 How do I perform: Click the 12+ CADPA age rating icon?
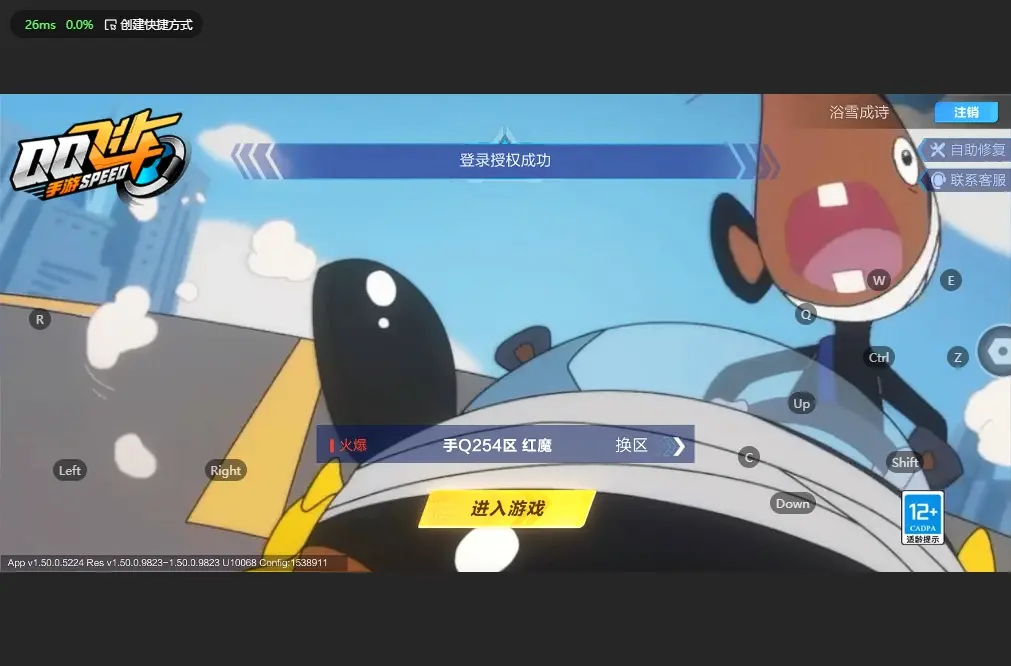click(923, 518)
